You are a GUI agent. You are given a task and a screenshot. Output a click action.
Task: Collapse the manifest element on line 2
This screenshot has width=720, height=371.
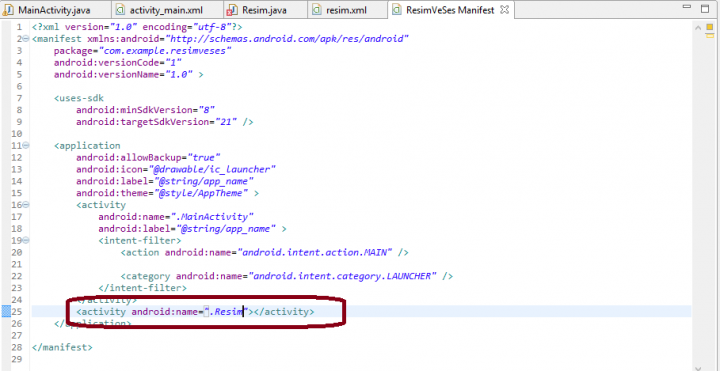[26, 39]
